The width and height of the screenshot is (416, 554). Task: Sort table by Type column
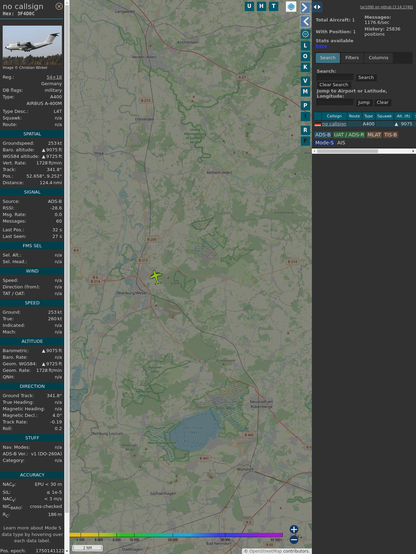369,116
